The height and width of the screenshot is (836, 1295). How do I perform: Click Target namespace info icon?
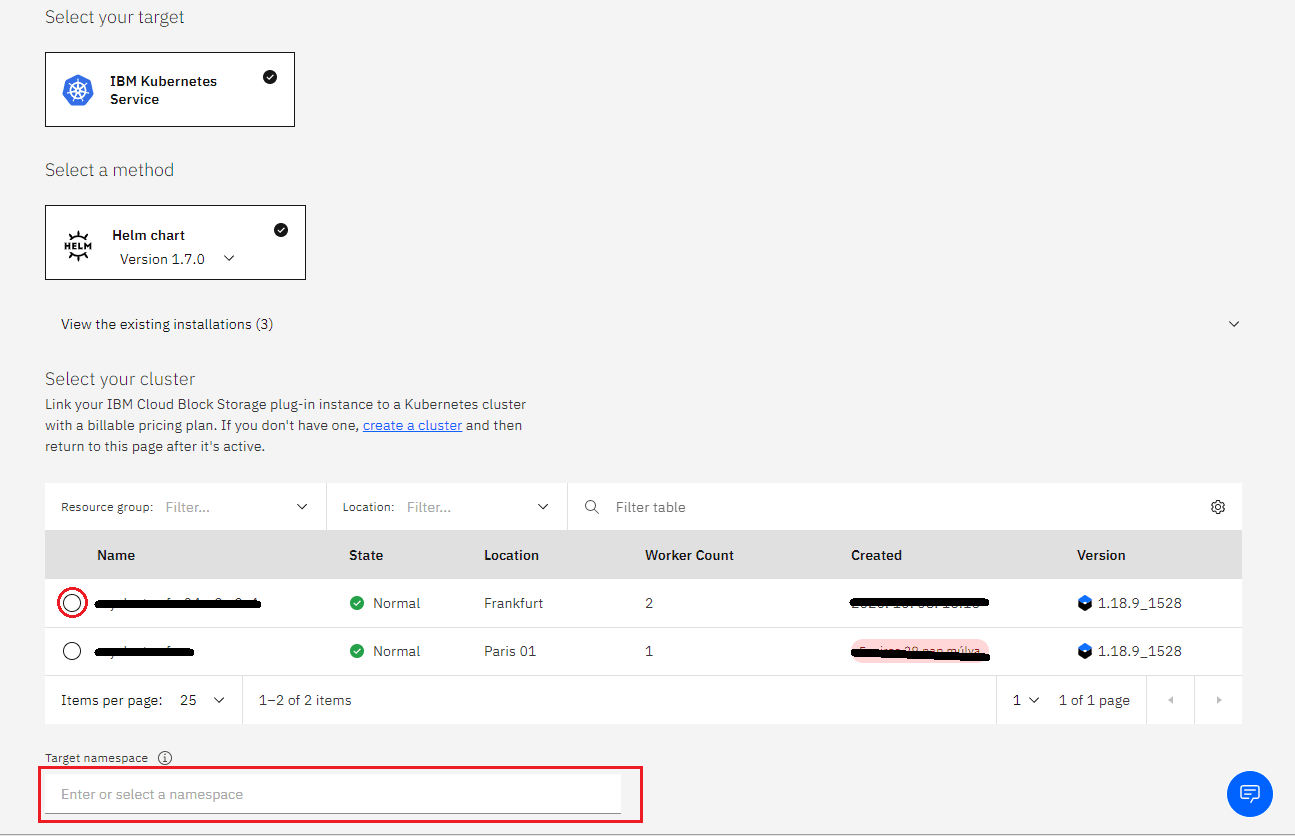165,758
